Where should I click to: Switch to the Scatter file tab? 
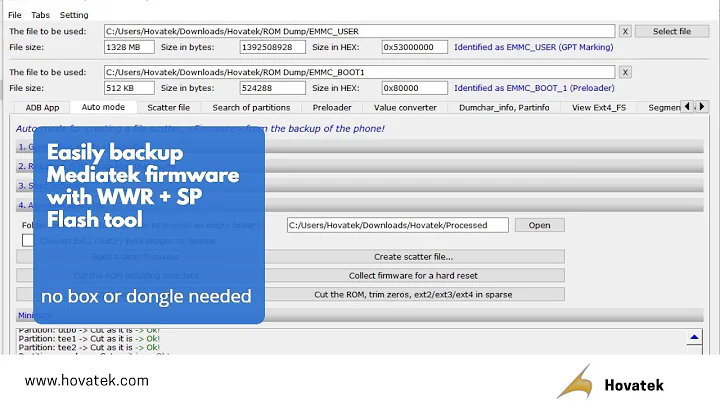[x=169, y=108]
